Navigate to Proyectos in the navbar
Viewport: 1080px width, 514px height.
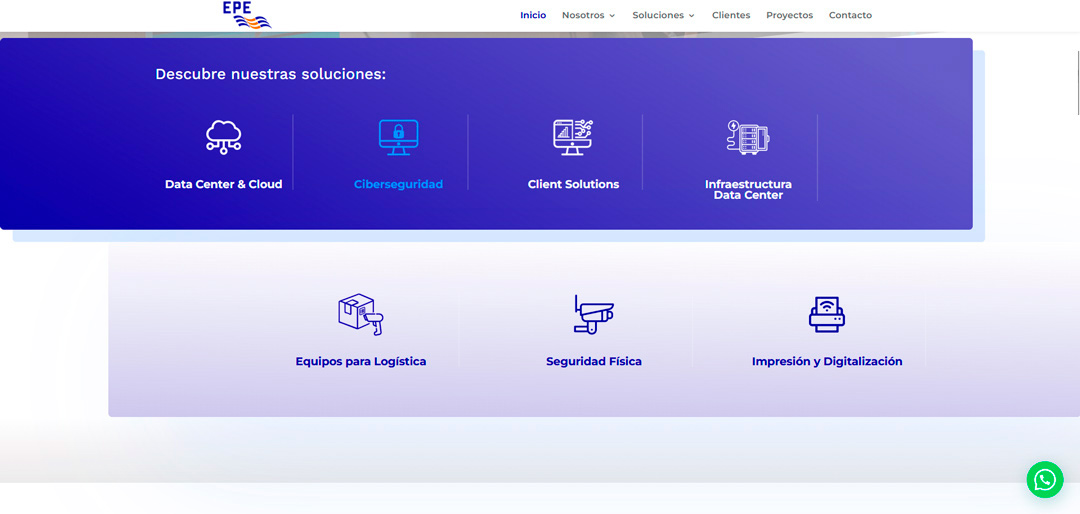pyautogui.click(x=789, y=15)
